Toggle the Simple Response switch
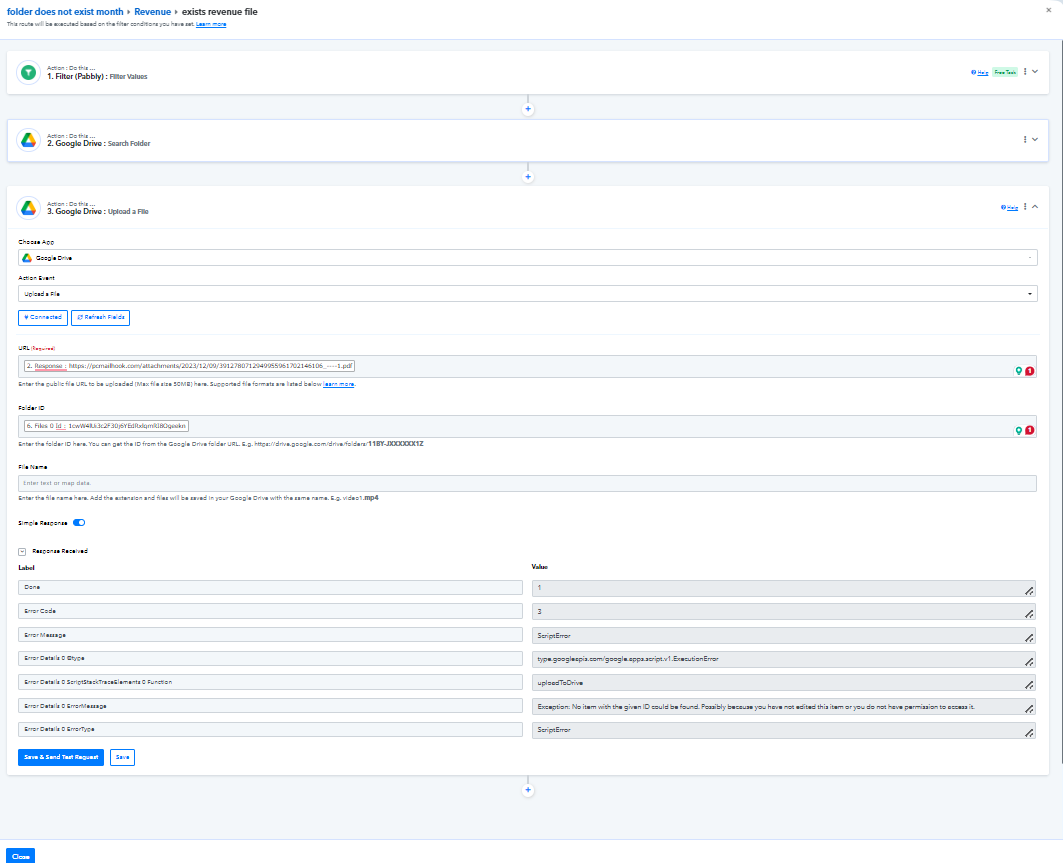 tap(79, 522)
